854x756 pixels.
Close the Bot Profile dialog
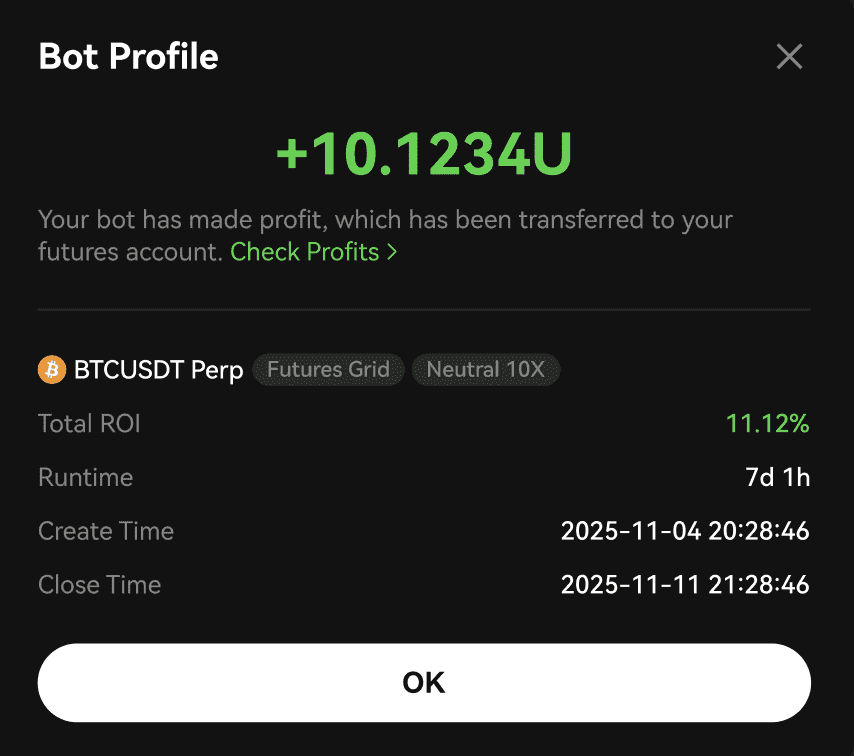click(789, 57)
